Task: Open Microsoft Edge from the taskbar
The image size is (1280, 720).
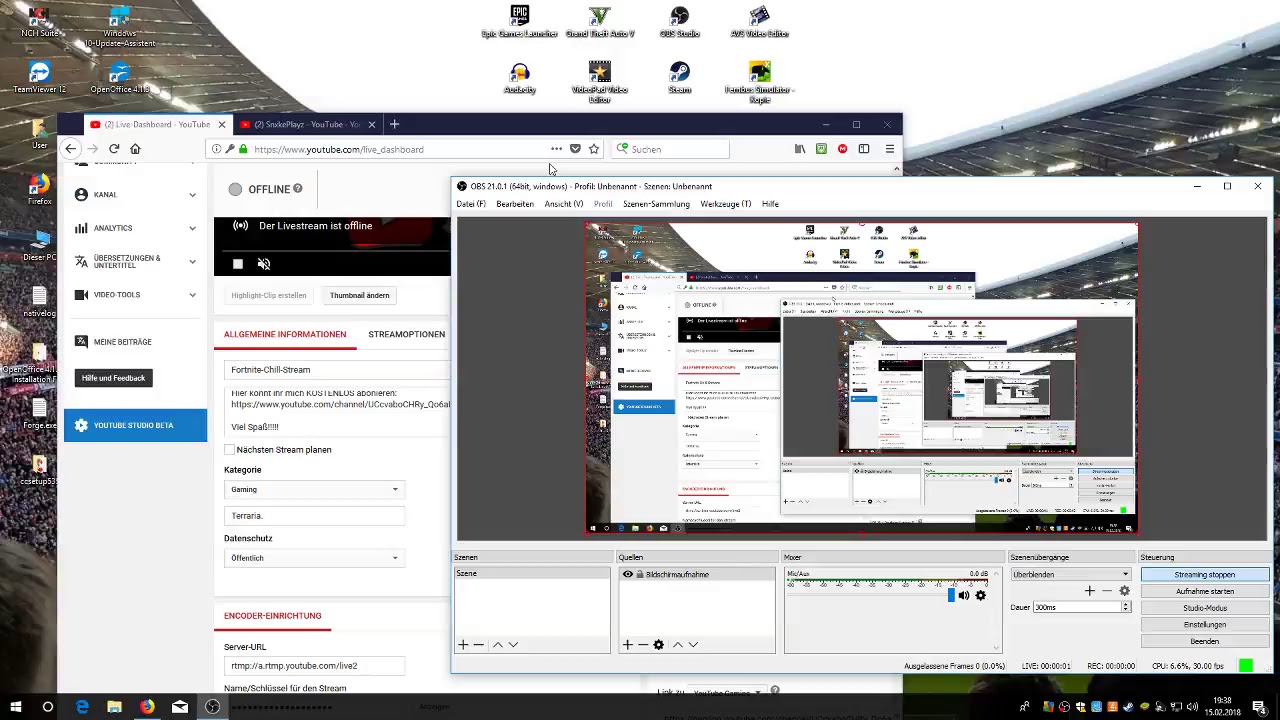Action: tap(82, 707)
